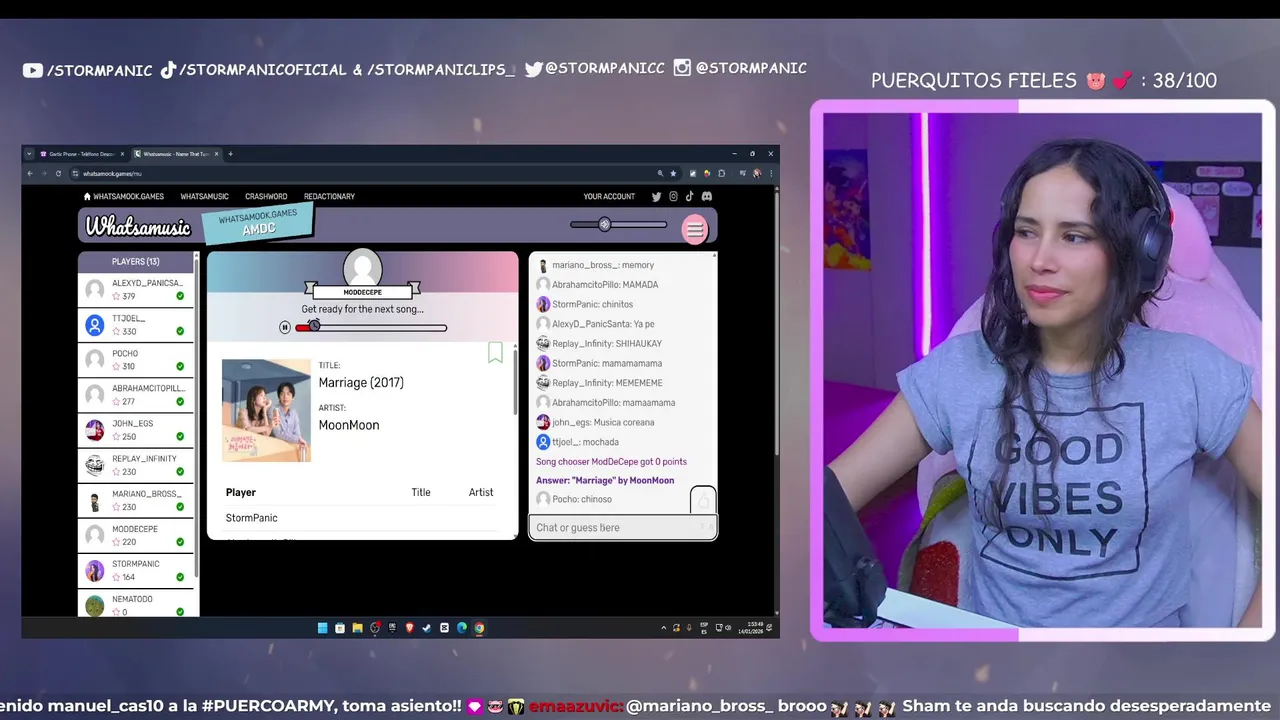Viewport: 1280px width, 720px height.
Task: Select player REPLAY_INFINITY in players list
Action: coord(136,464)
